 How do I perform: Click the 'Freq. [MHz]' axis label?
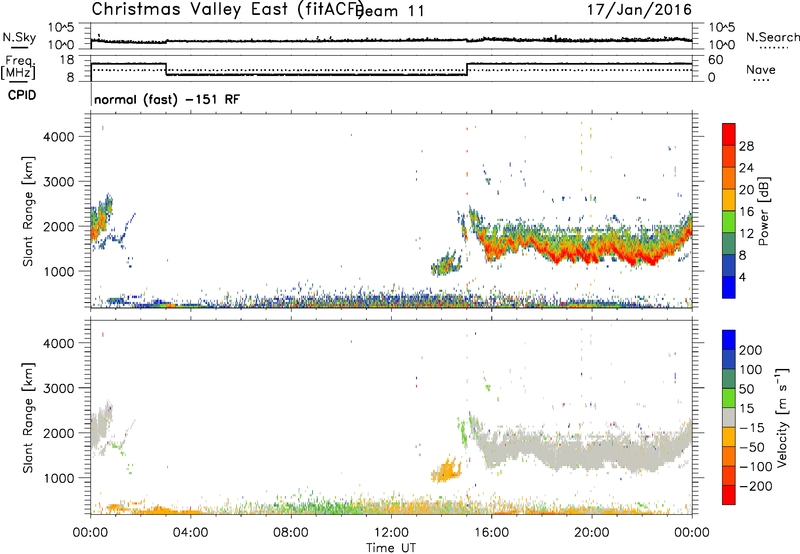[x=18, y=67]
